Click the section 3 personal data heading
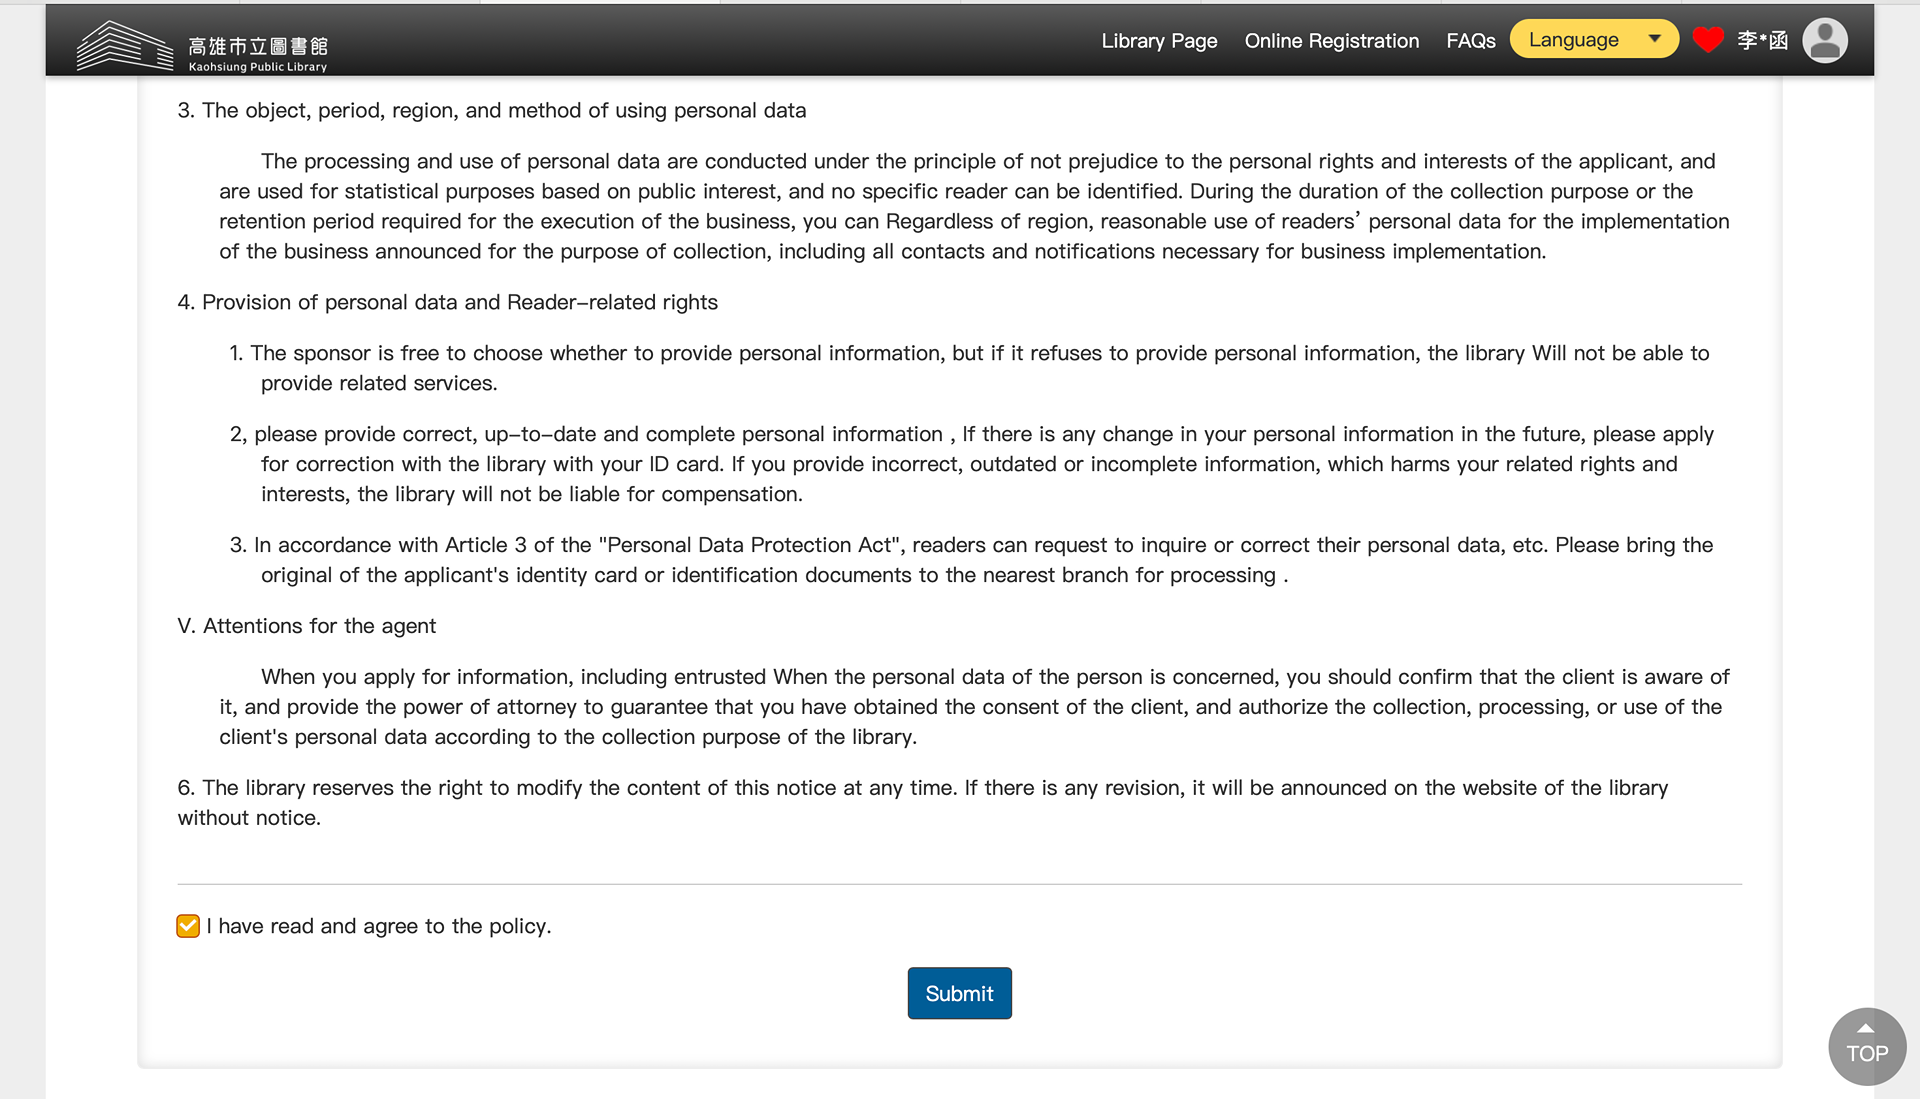This screenshot has height=1099, width=1920. [492, 111]
